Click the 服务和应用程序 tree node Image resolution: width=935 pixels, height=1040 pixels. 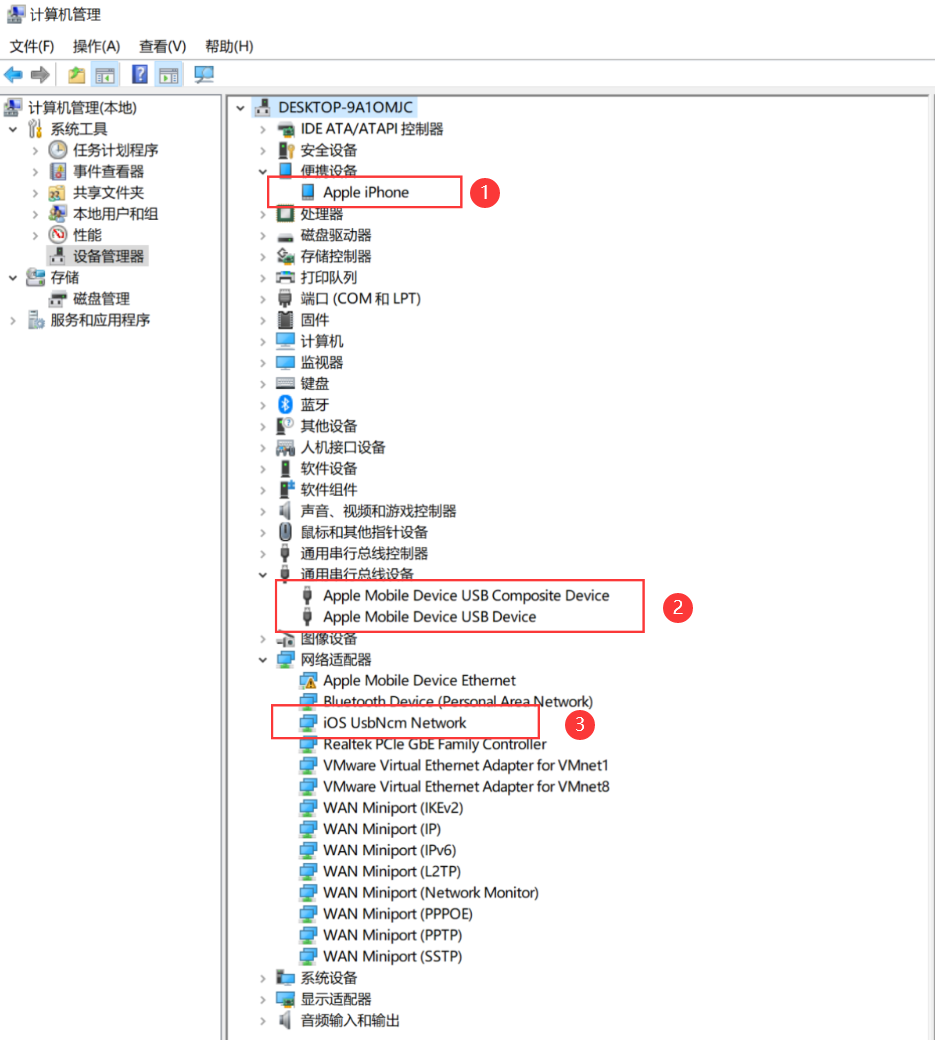click(100, 320)
